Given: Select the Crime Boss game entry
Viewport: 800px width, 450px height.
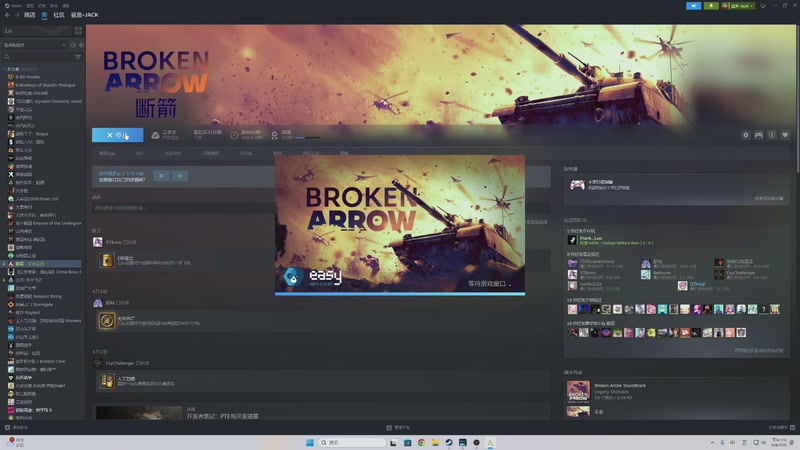Looking at the screenshot, I should point(43,272).
